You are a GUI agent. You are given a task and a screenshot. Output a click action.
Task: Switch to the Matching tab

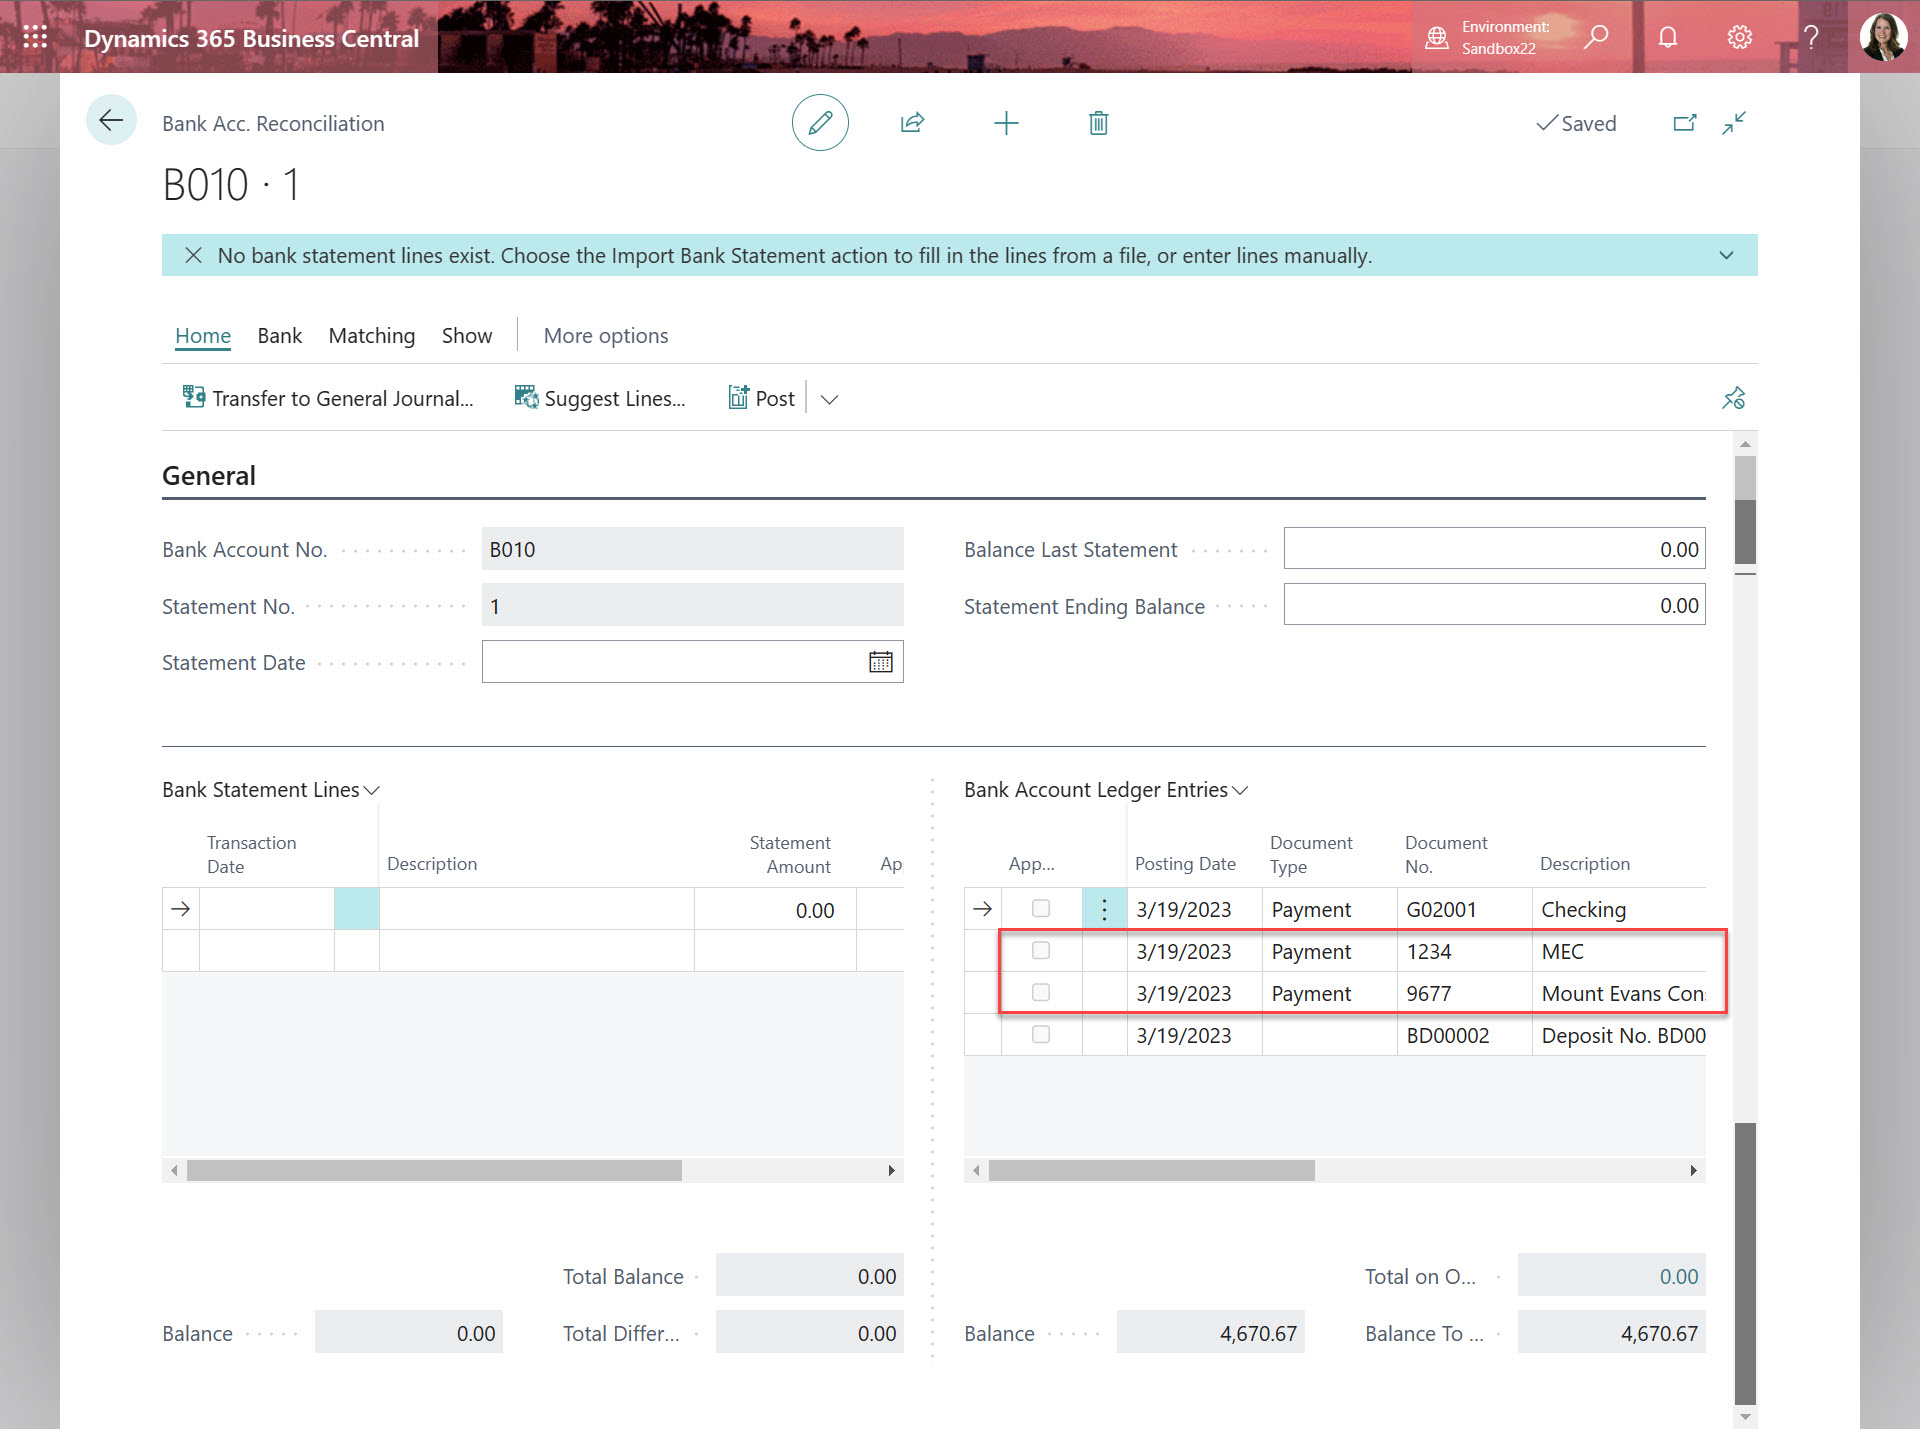pyautogui.click(x=371, y=336)
